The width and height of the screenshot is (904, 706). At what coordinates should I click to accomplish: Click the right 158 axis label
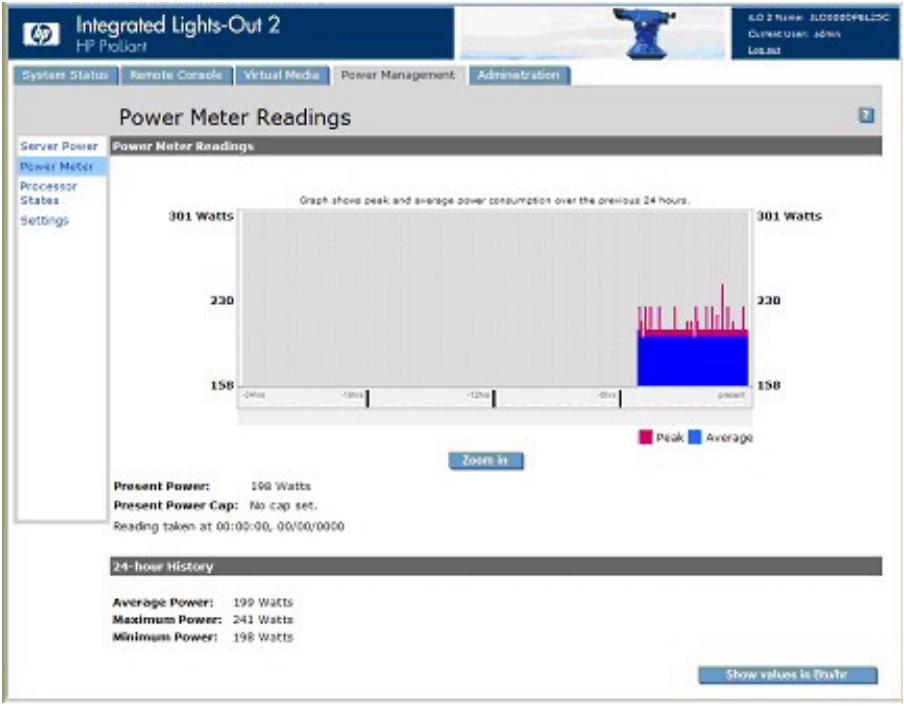769,385
